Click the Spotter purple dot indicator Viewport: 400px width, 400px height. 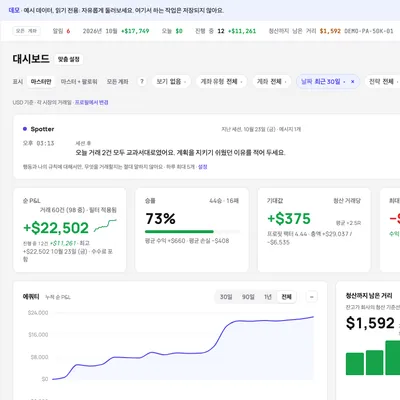[x=25, y=129]
